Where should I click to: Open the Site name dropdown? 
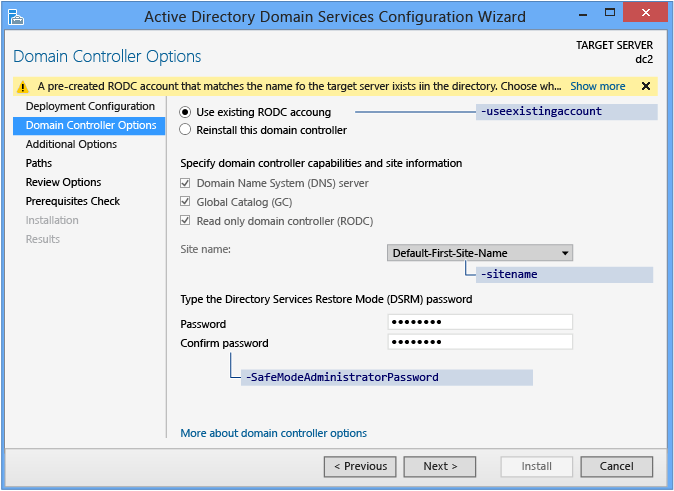click(480, 253)
